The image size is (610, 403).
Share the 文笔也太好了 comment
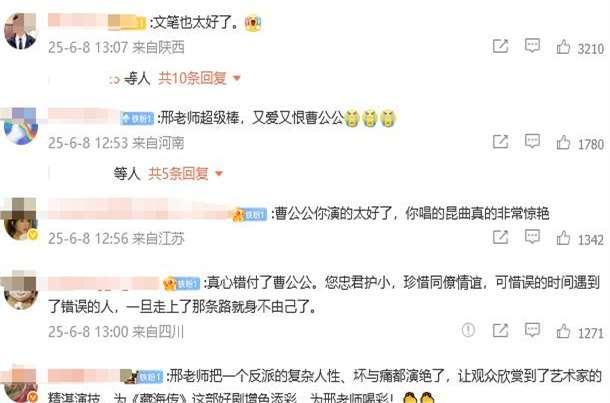(x=500, y=46)
